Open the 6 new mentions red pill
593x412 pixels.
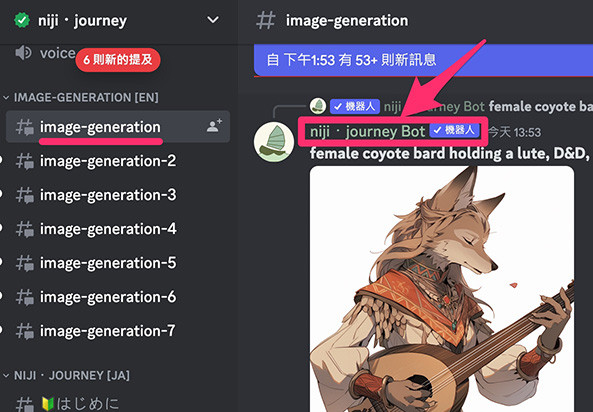pyautogui.click(x=118, y=60)
